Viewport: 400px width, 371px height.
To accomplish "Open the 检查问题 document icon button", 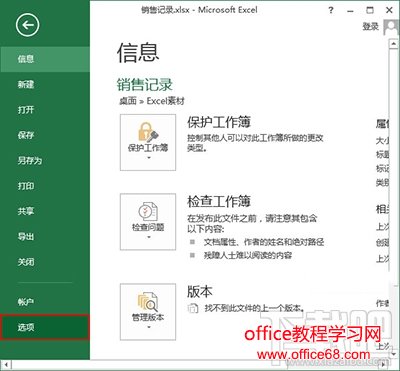I will coord(148,222).
